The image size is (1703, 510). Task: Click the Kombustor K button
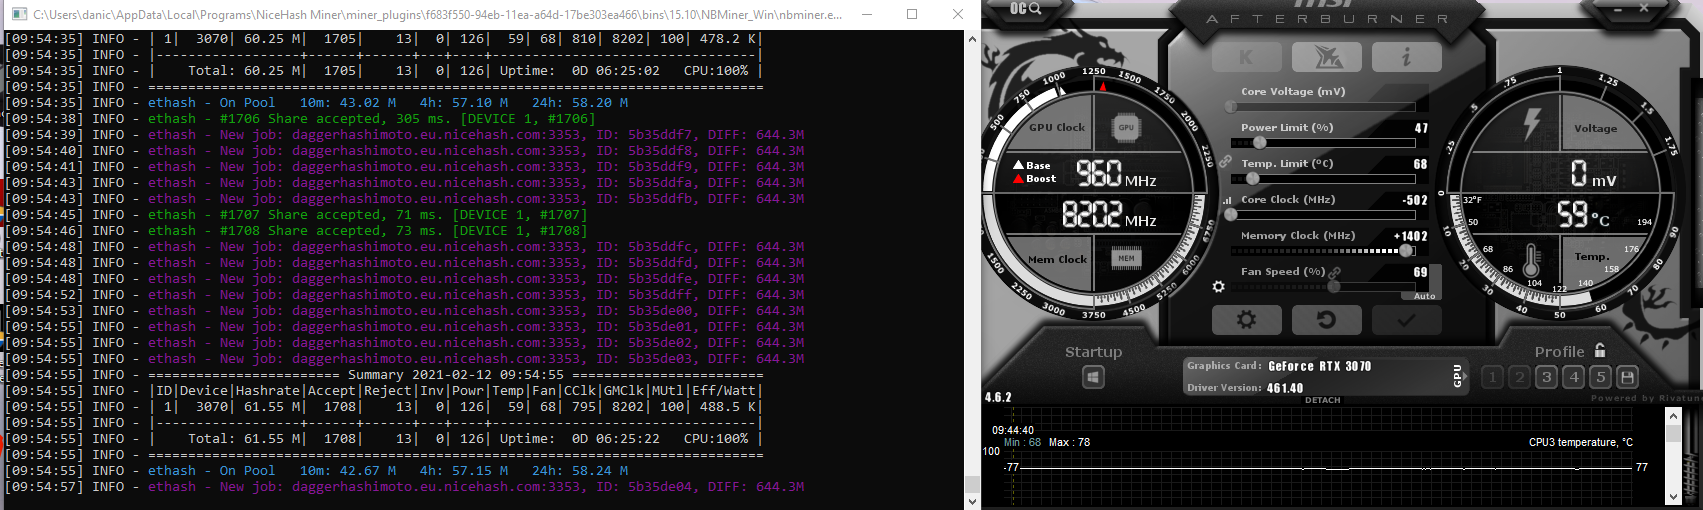coord(1247,57)
